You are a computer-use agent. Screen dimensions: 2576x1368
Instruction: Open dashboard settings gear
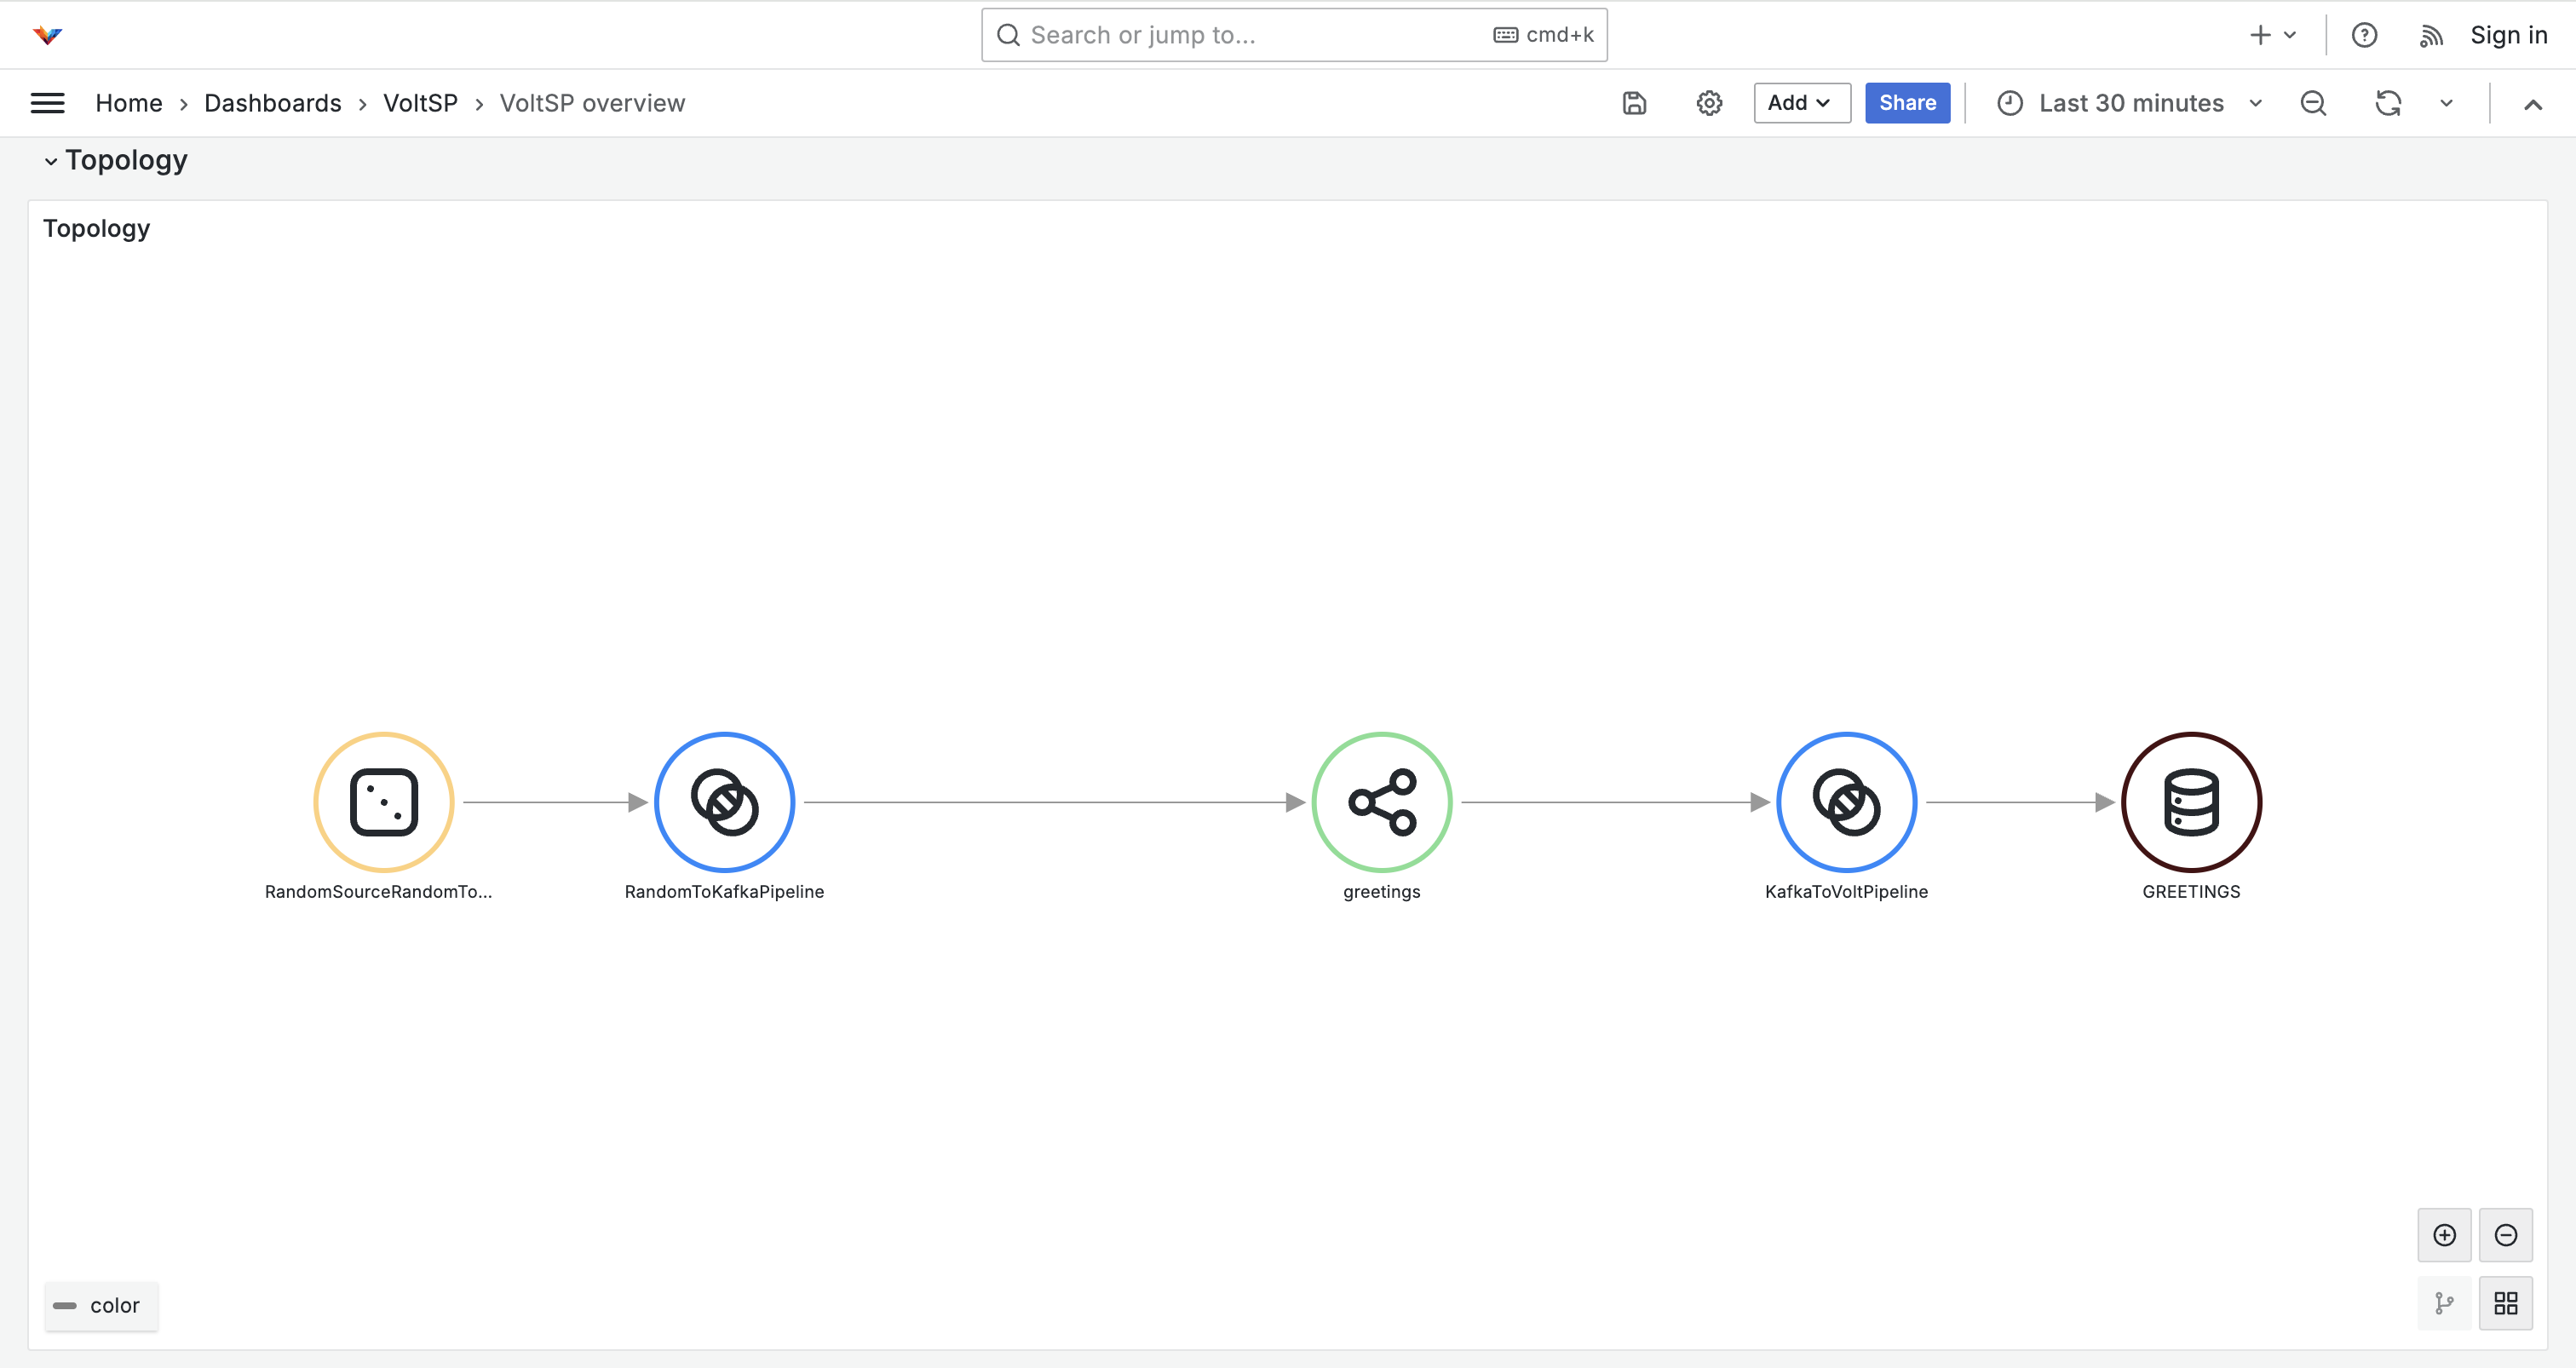click(x=1709, y=103)
